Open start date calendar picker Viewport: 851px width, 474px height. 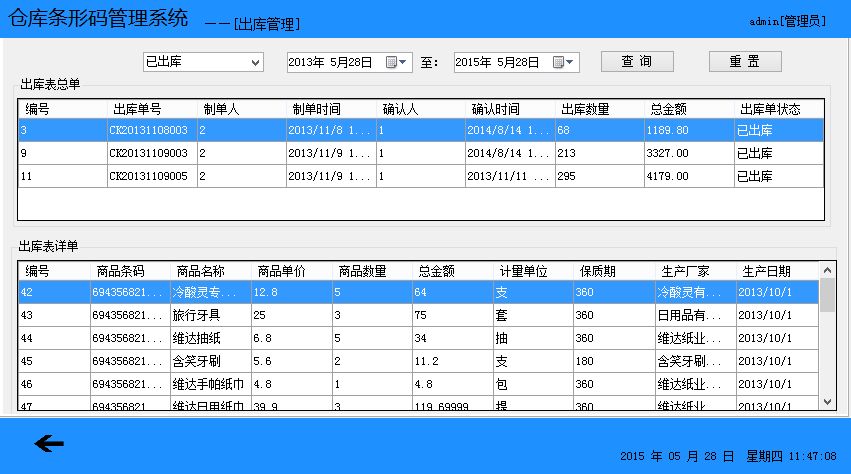pos(397,62)
